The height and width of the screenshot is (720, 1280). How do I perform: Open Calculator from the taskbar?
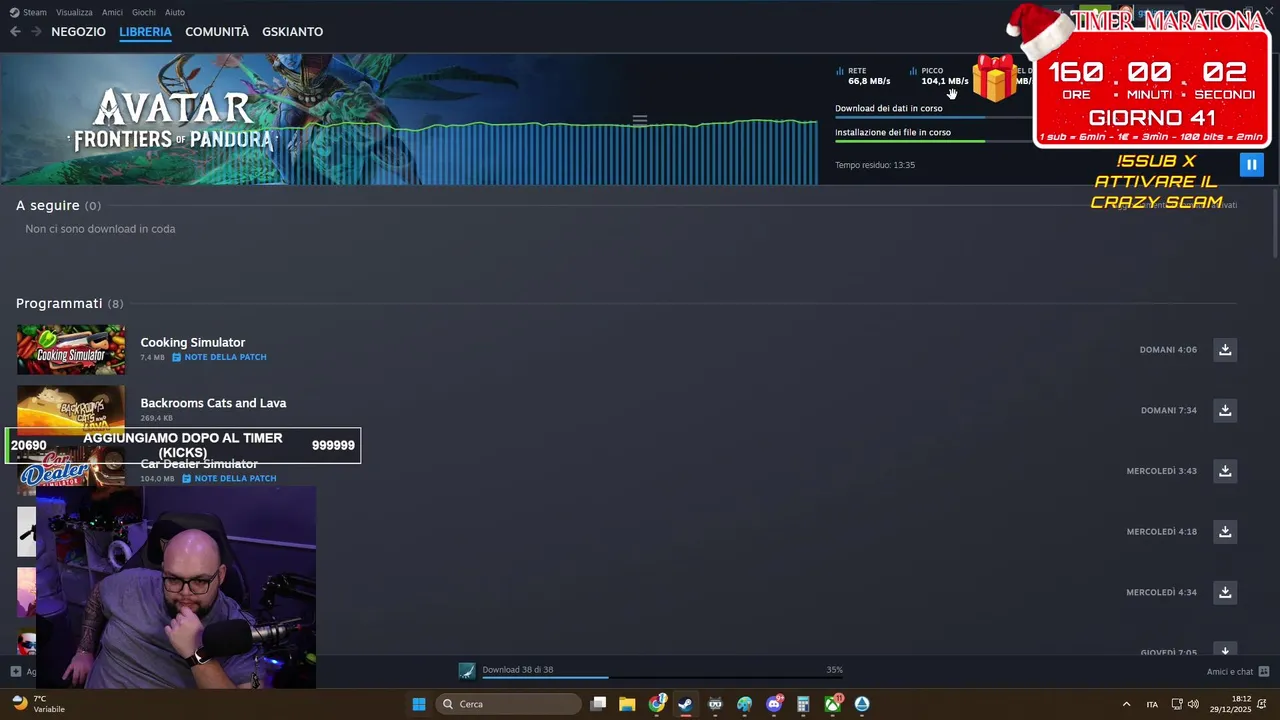(x=803, y=704)
